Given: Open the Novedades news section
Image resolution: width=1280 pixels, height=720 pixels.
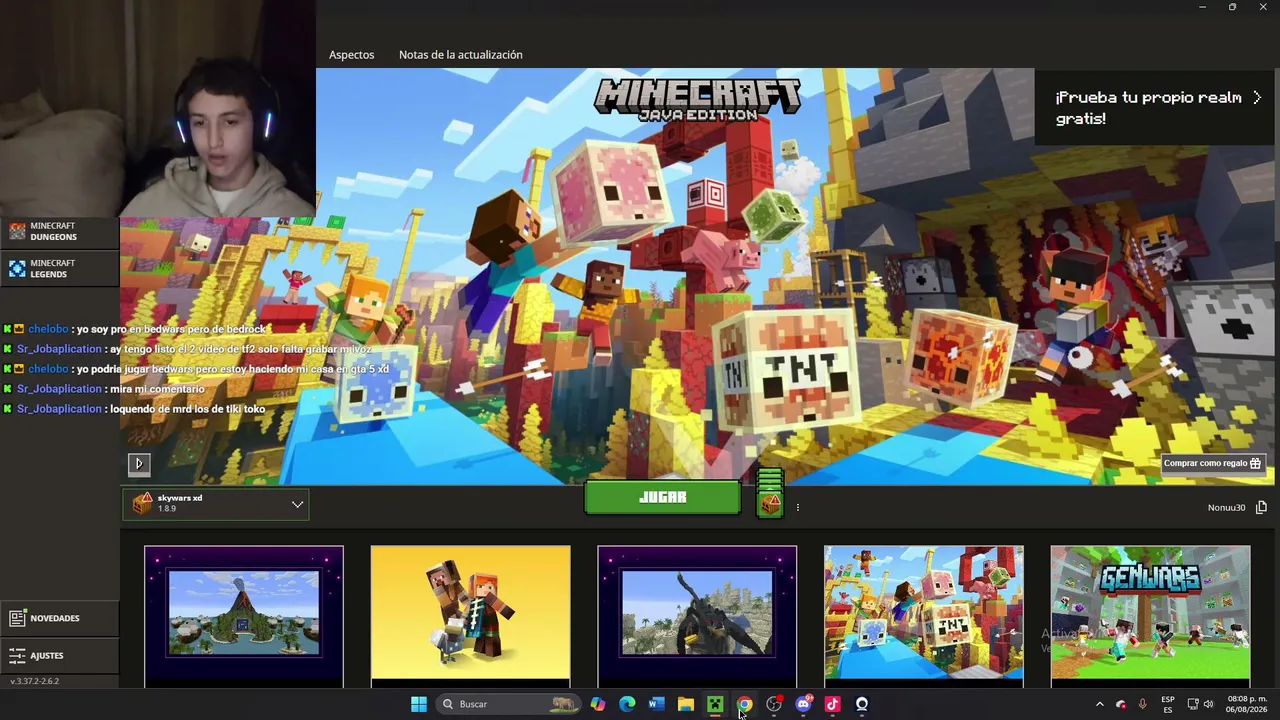Looking at the screenshot, I should [x=59, y=618].
